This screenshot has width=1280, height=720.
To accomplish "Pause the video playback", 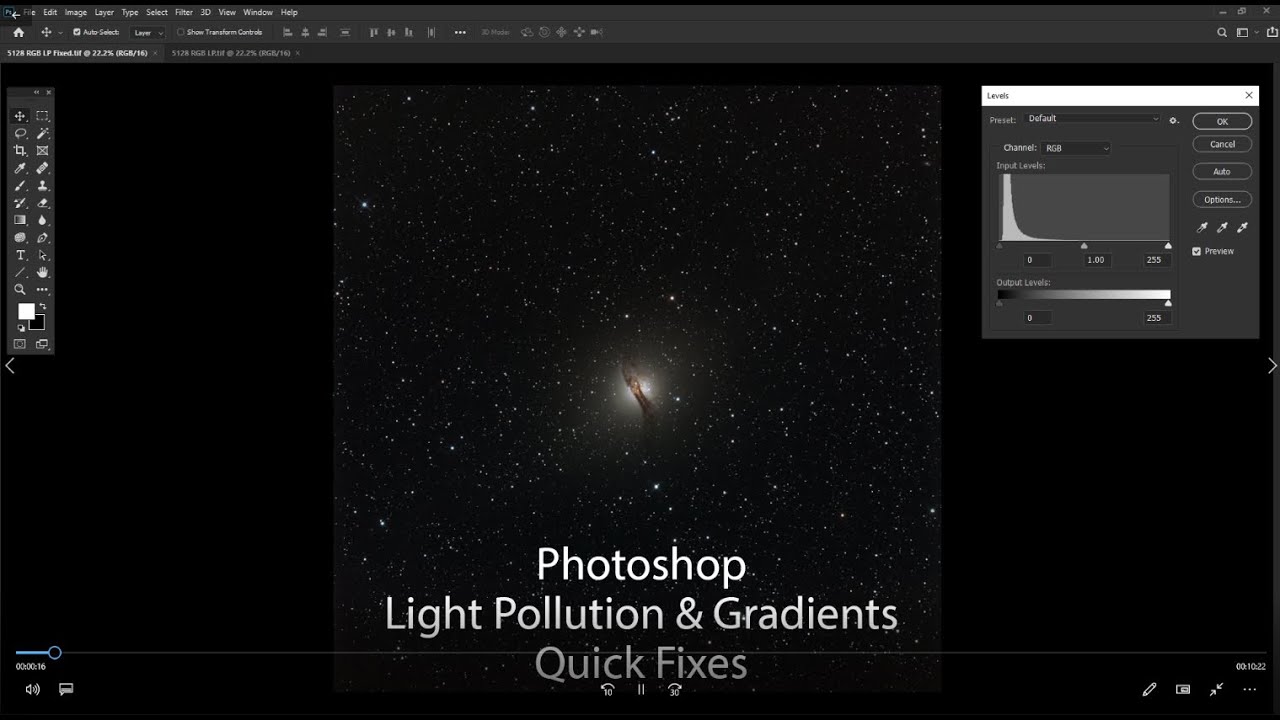I will coord(641,690).
